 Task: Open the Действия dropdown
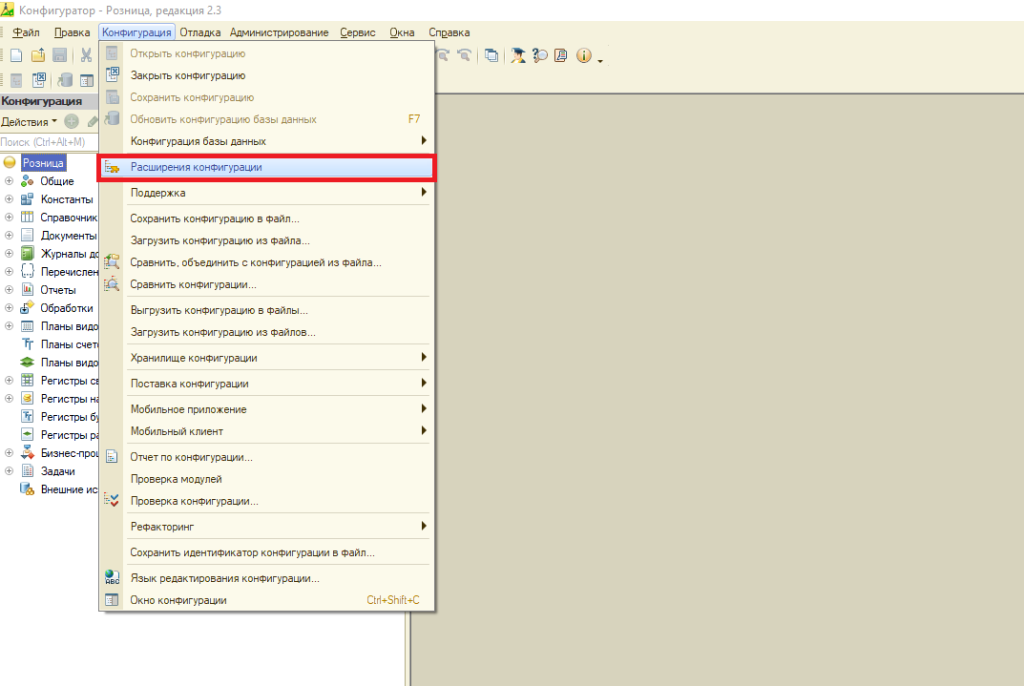click(29, 121)
